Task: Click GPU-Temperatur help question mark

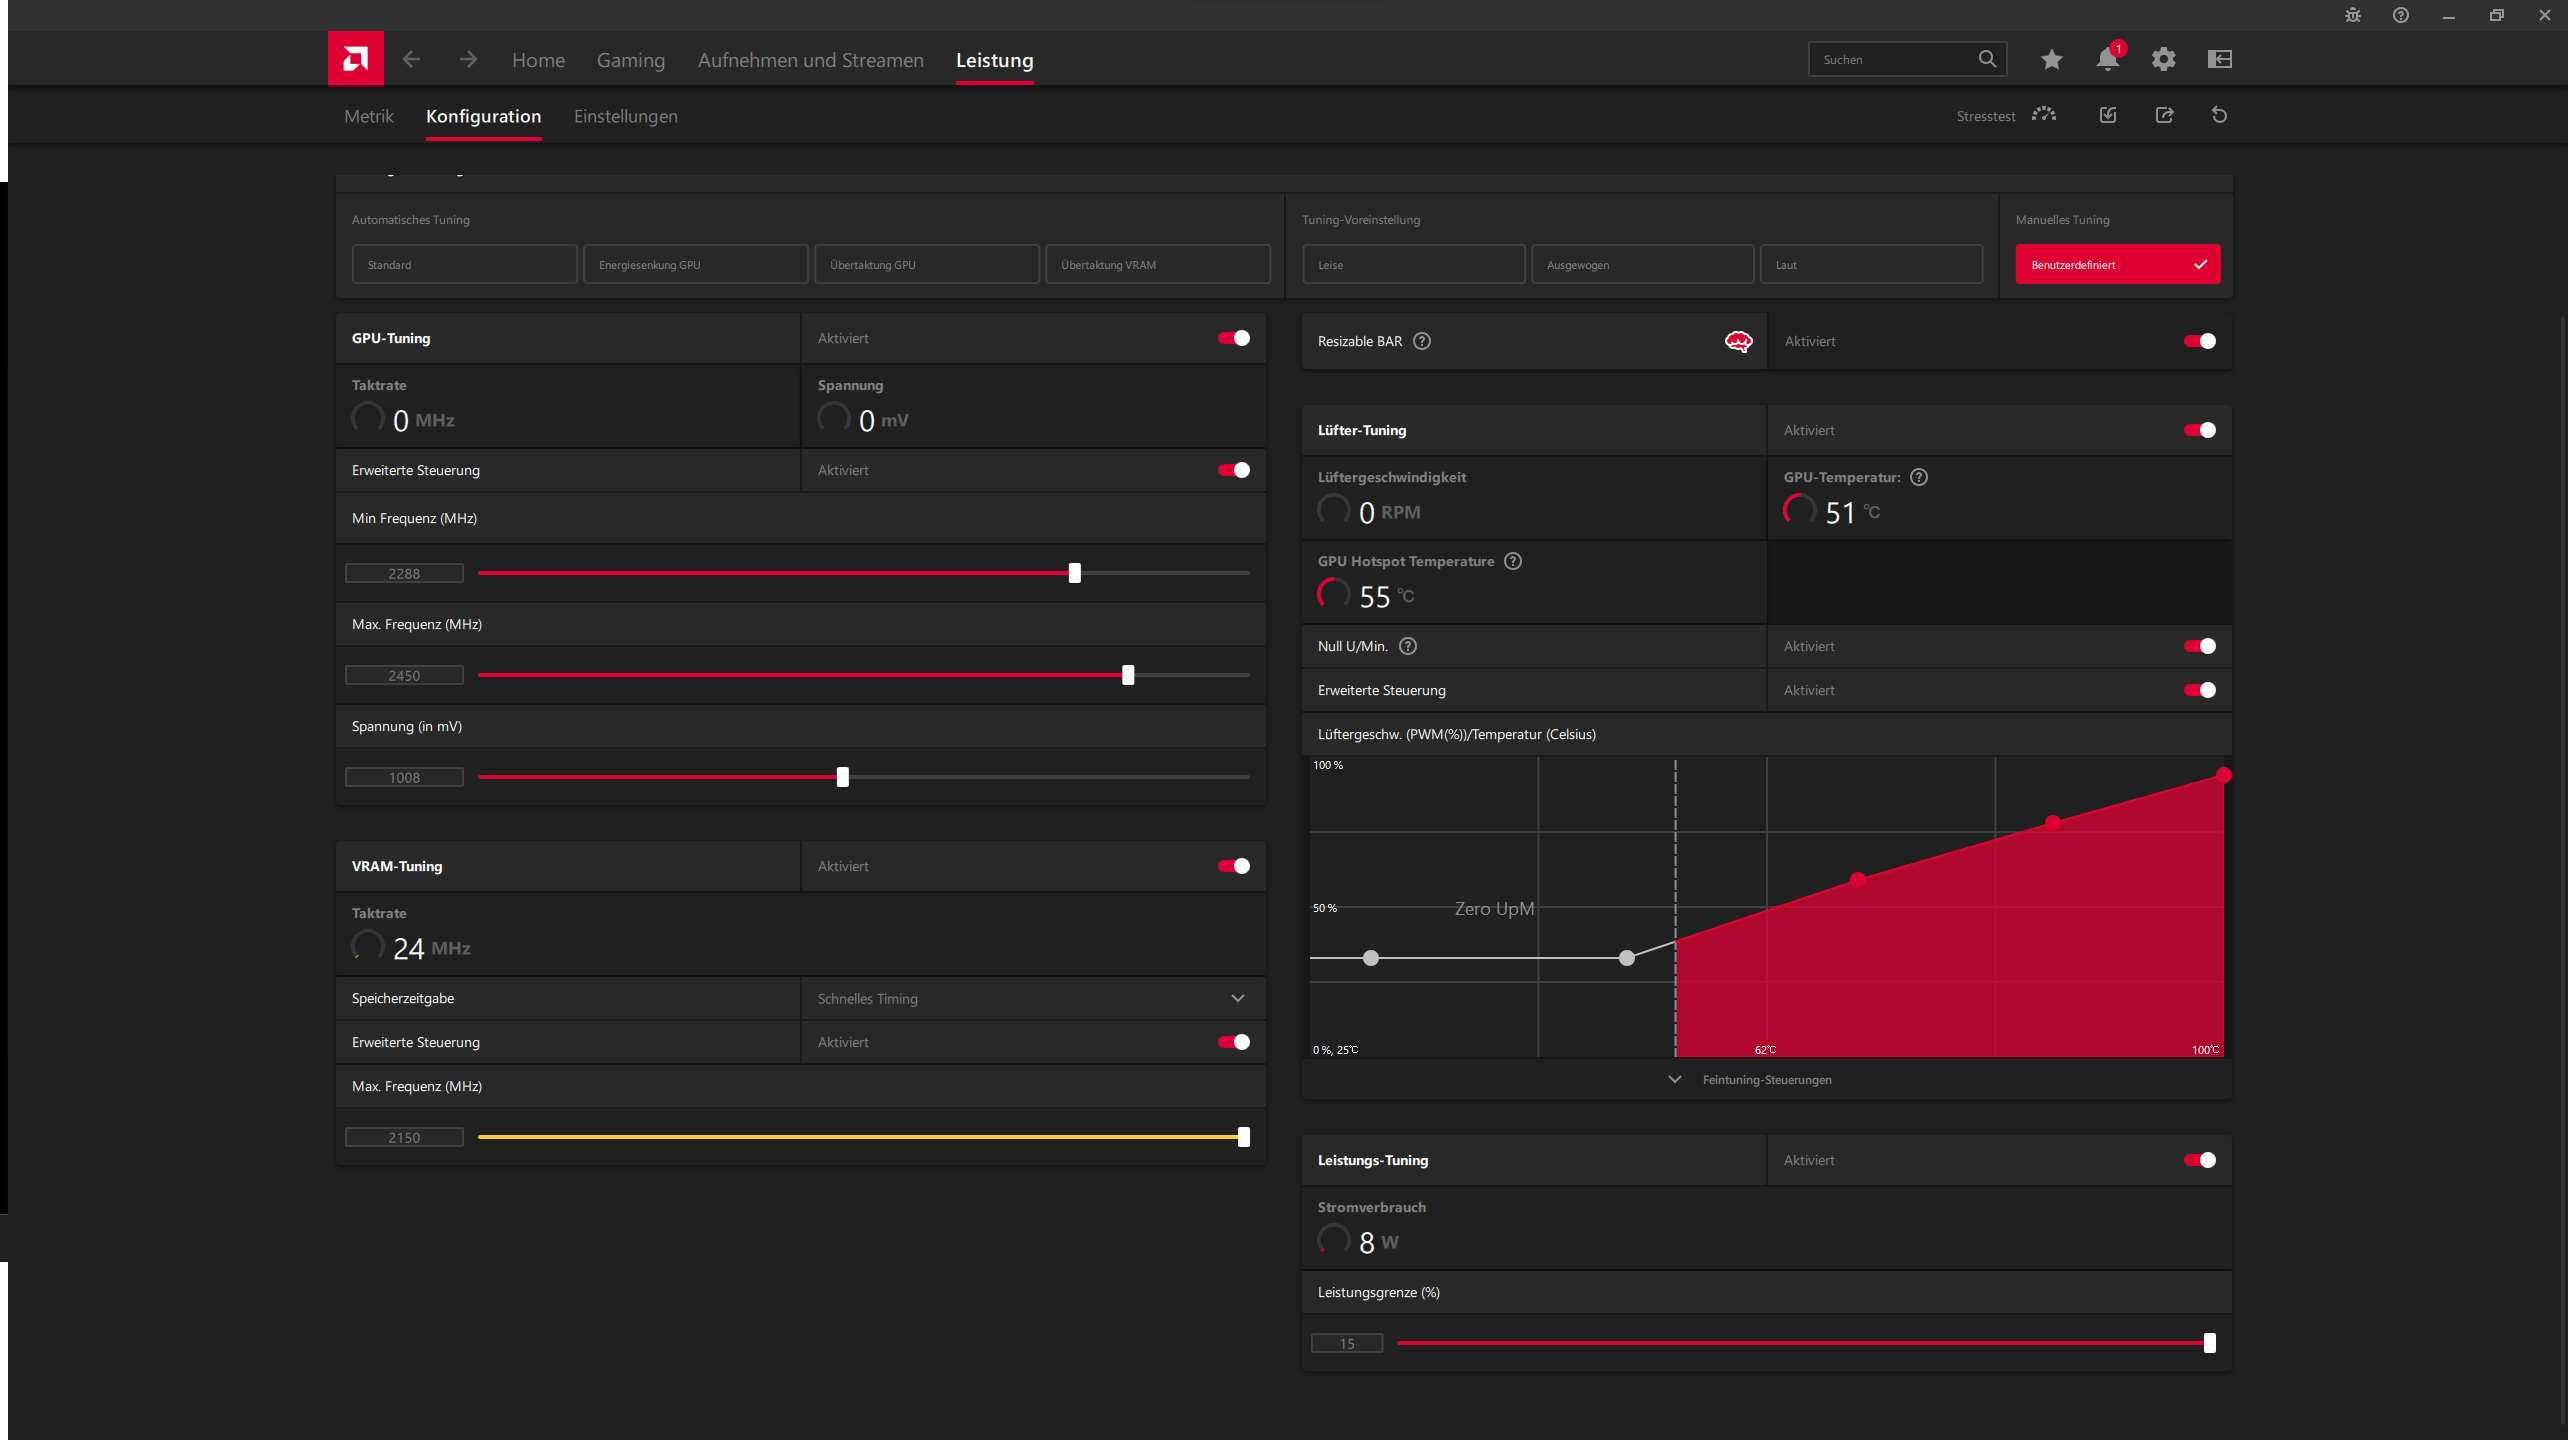Action: tap(1919, 477)
